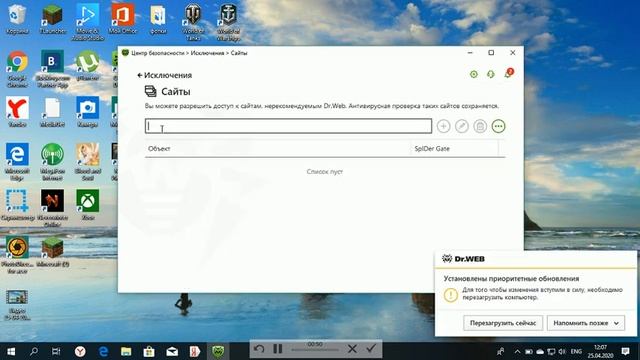The width and height of the screenshot is (640, 360).
Task: Open the Action Center notifications icon
Action: click(x=625, y=351)
